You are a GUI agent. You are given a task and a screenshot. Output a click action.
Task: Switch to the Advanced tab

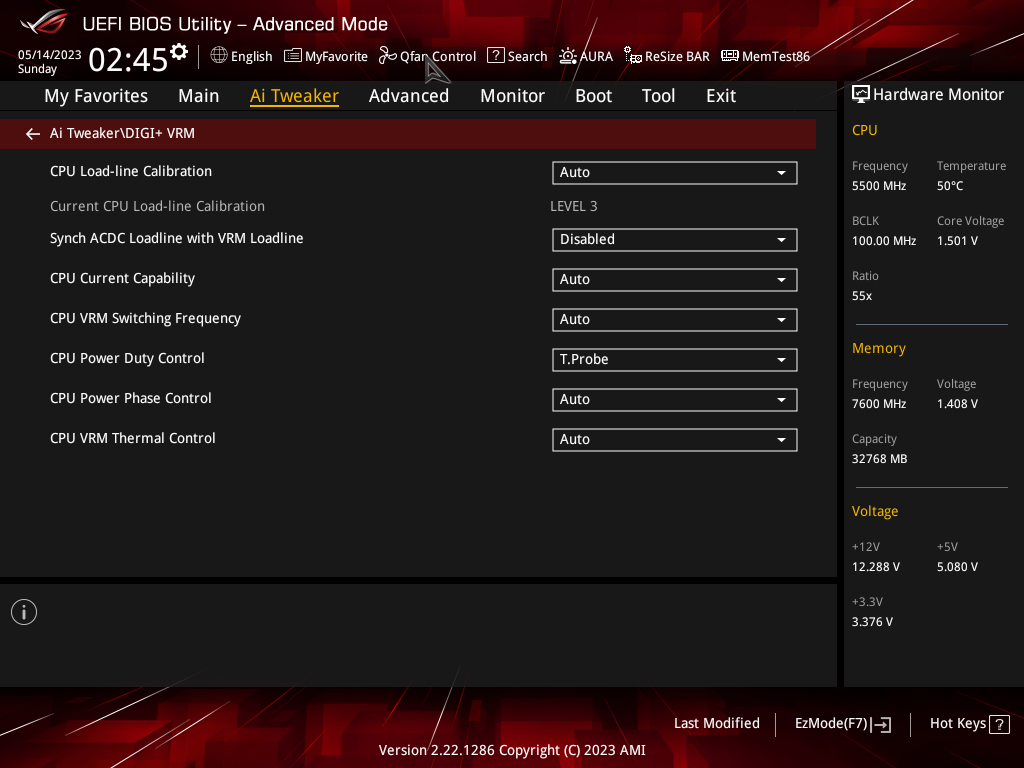(x=409, y=96)
